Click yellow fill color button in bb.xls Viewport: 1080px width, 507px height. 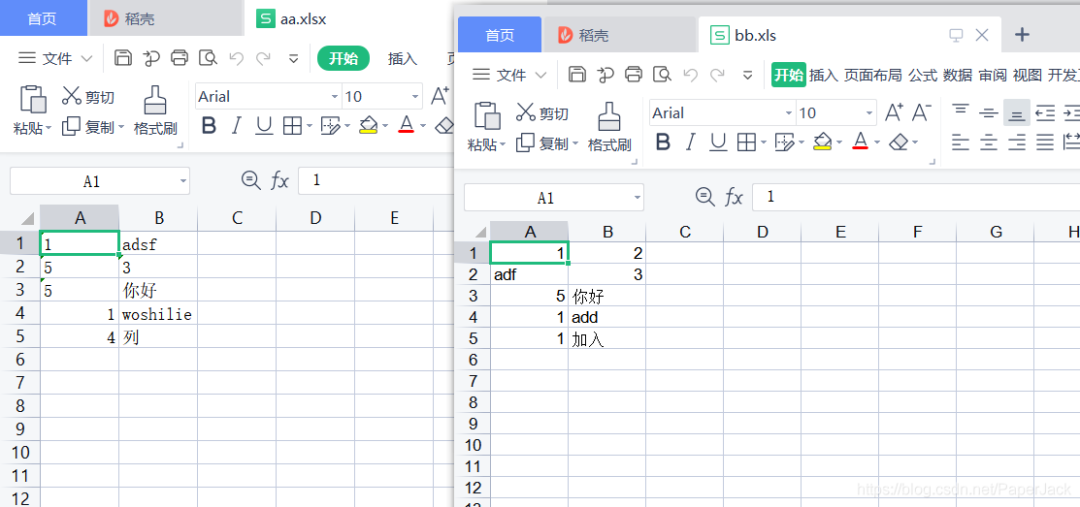coord(822,142)
